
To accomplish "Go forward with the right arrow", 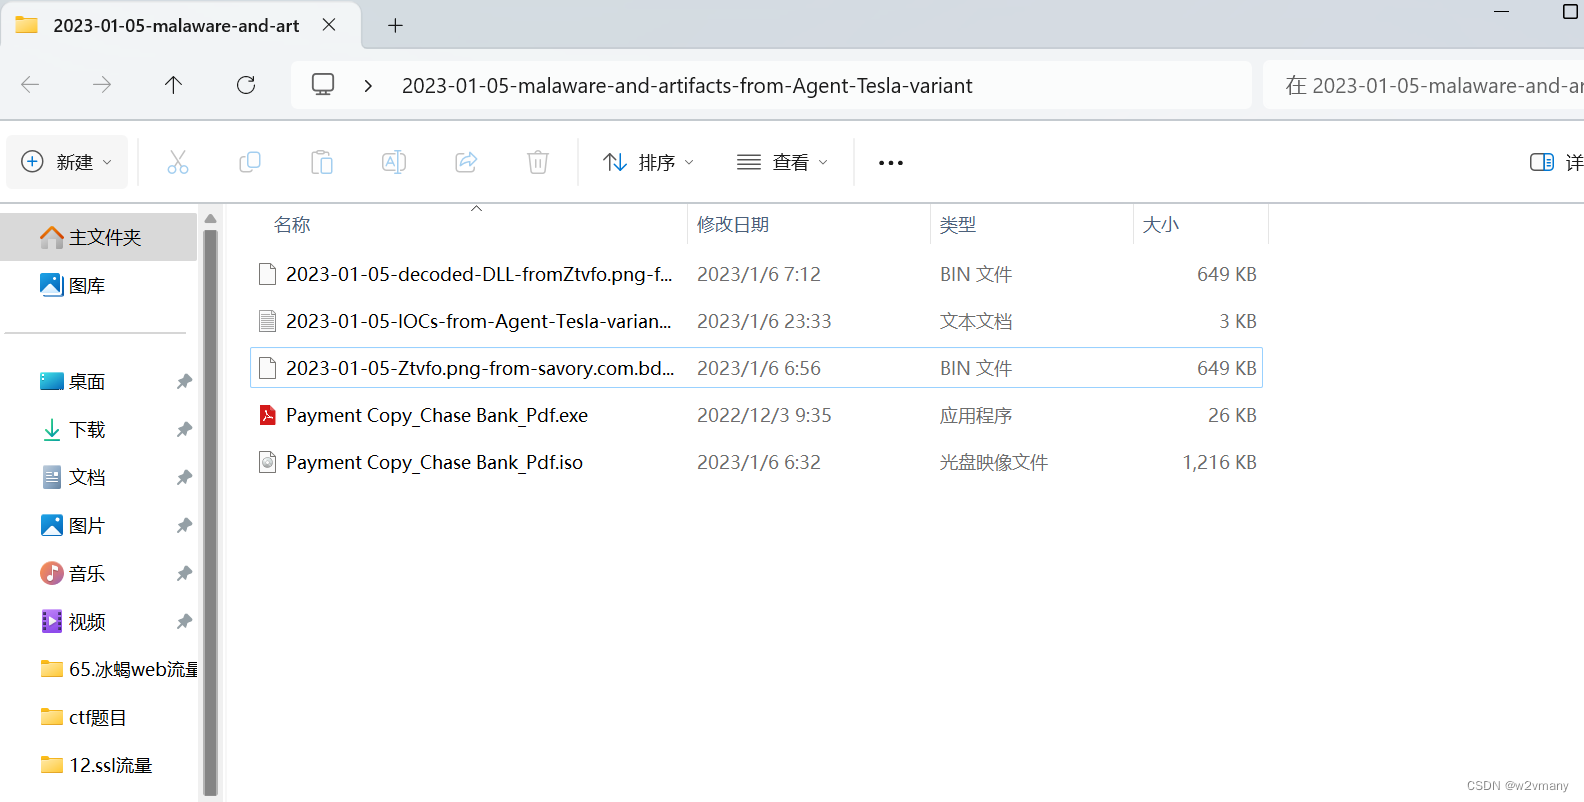I will coord(102,85).
